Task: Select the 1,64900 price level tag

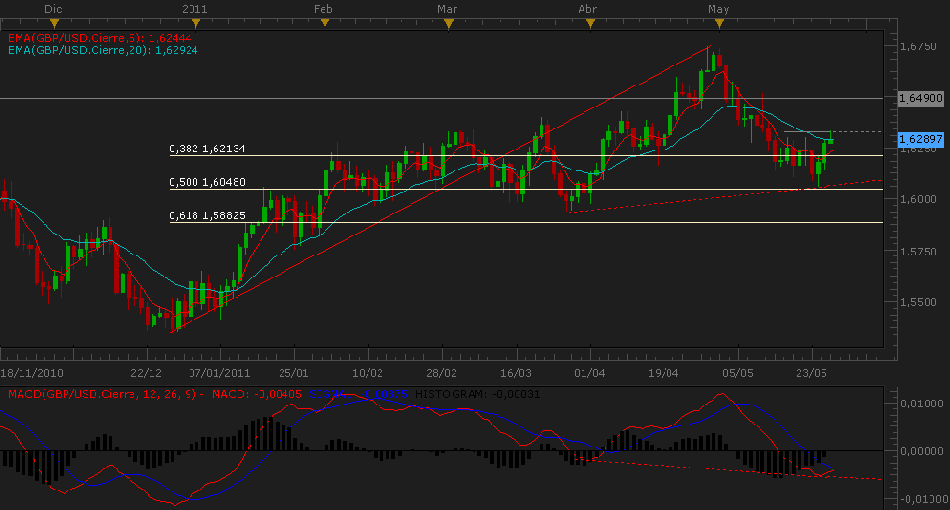Action: [920, 99]
